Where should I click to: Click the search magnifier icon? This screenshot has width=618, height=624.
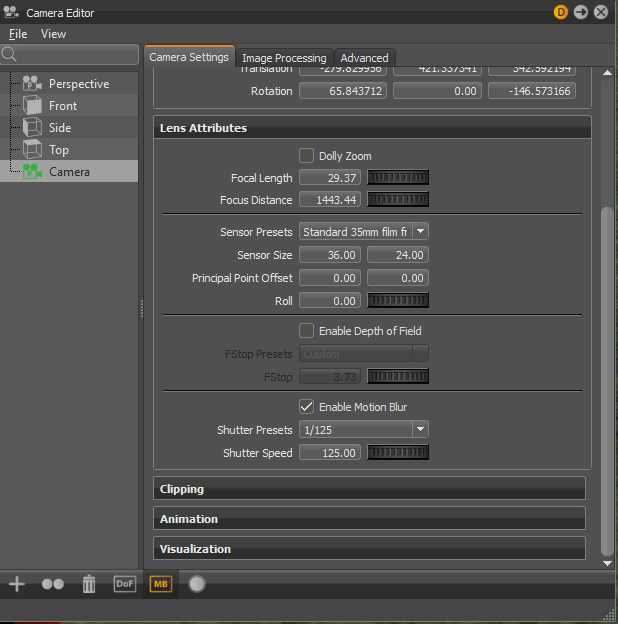[9, 54]
